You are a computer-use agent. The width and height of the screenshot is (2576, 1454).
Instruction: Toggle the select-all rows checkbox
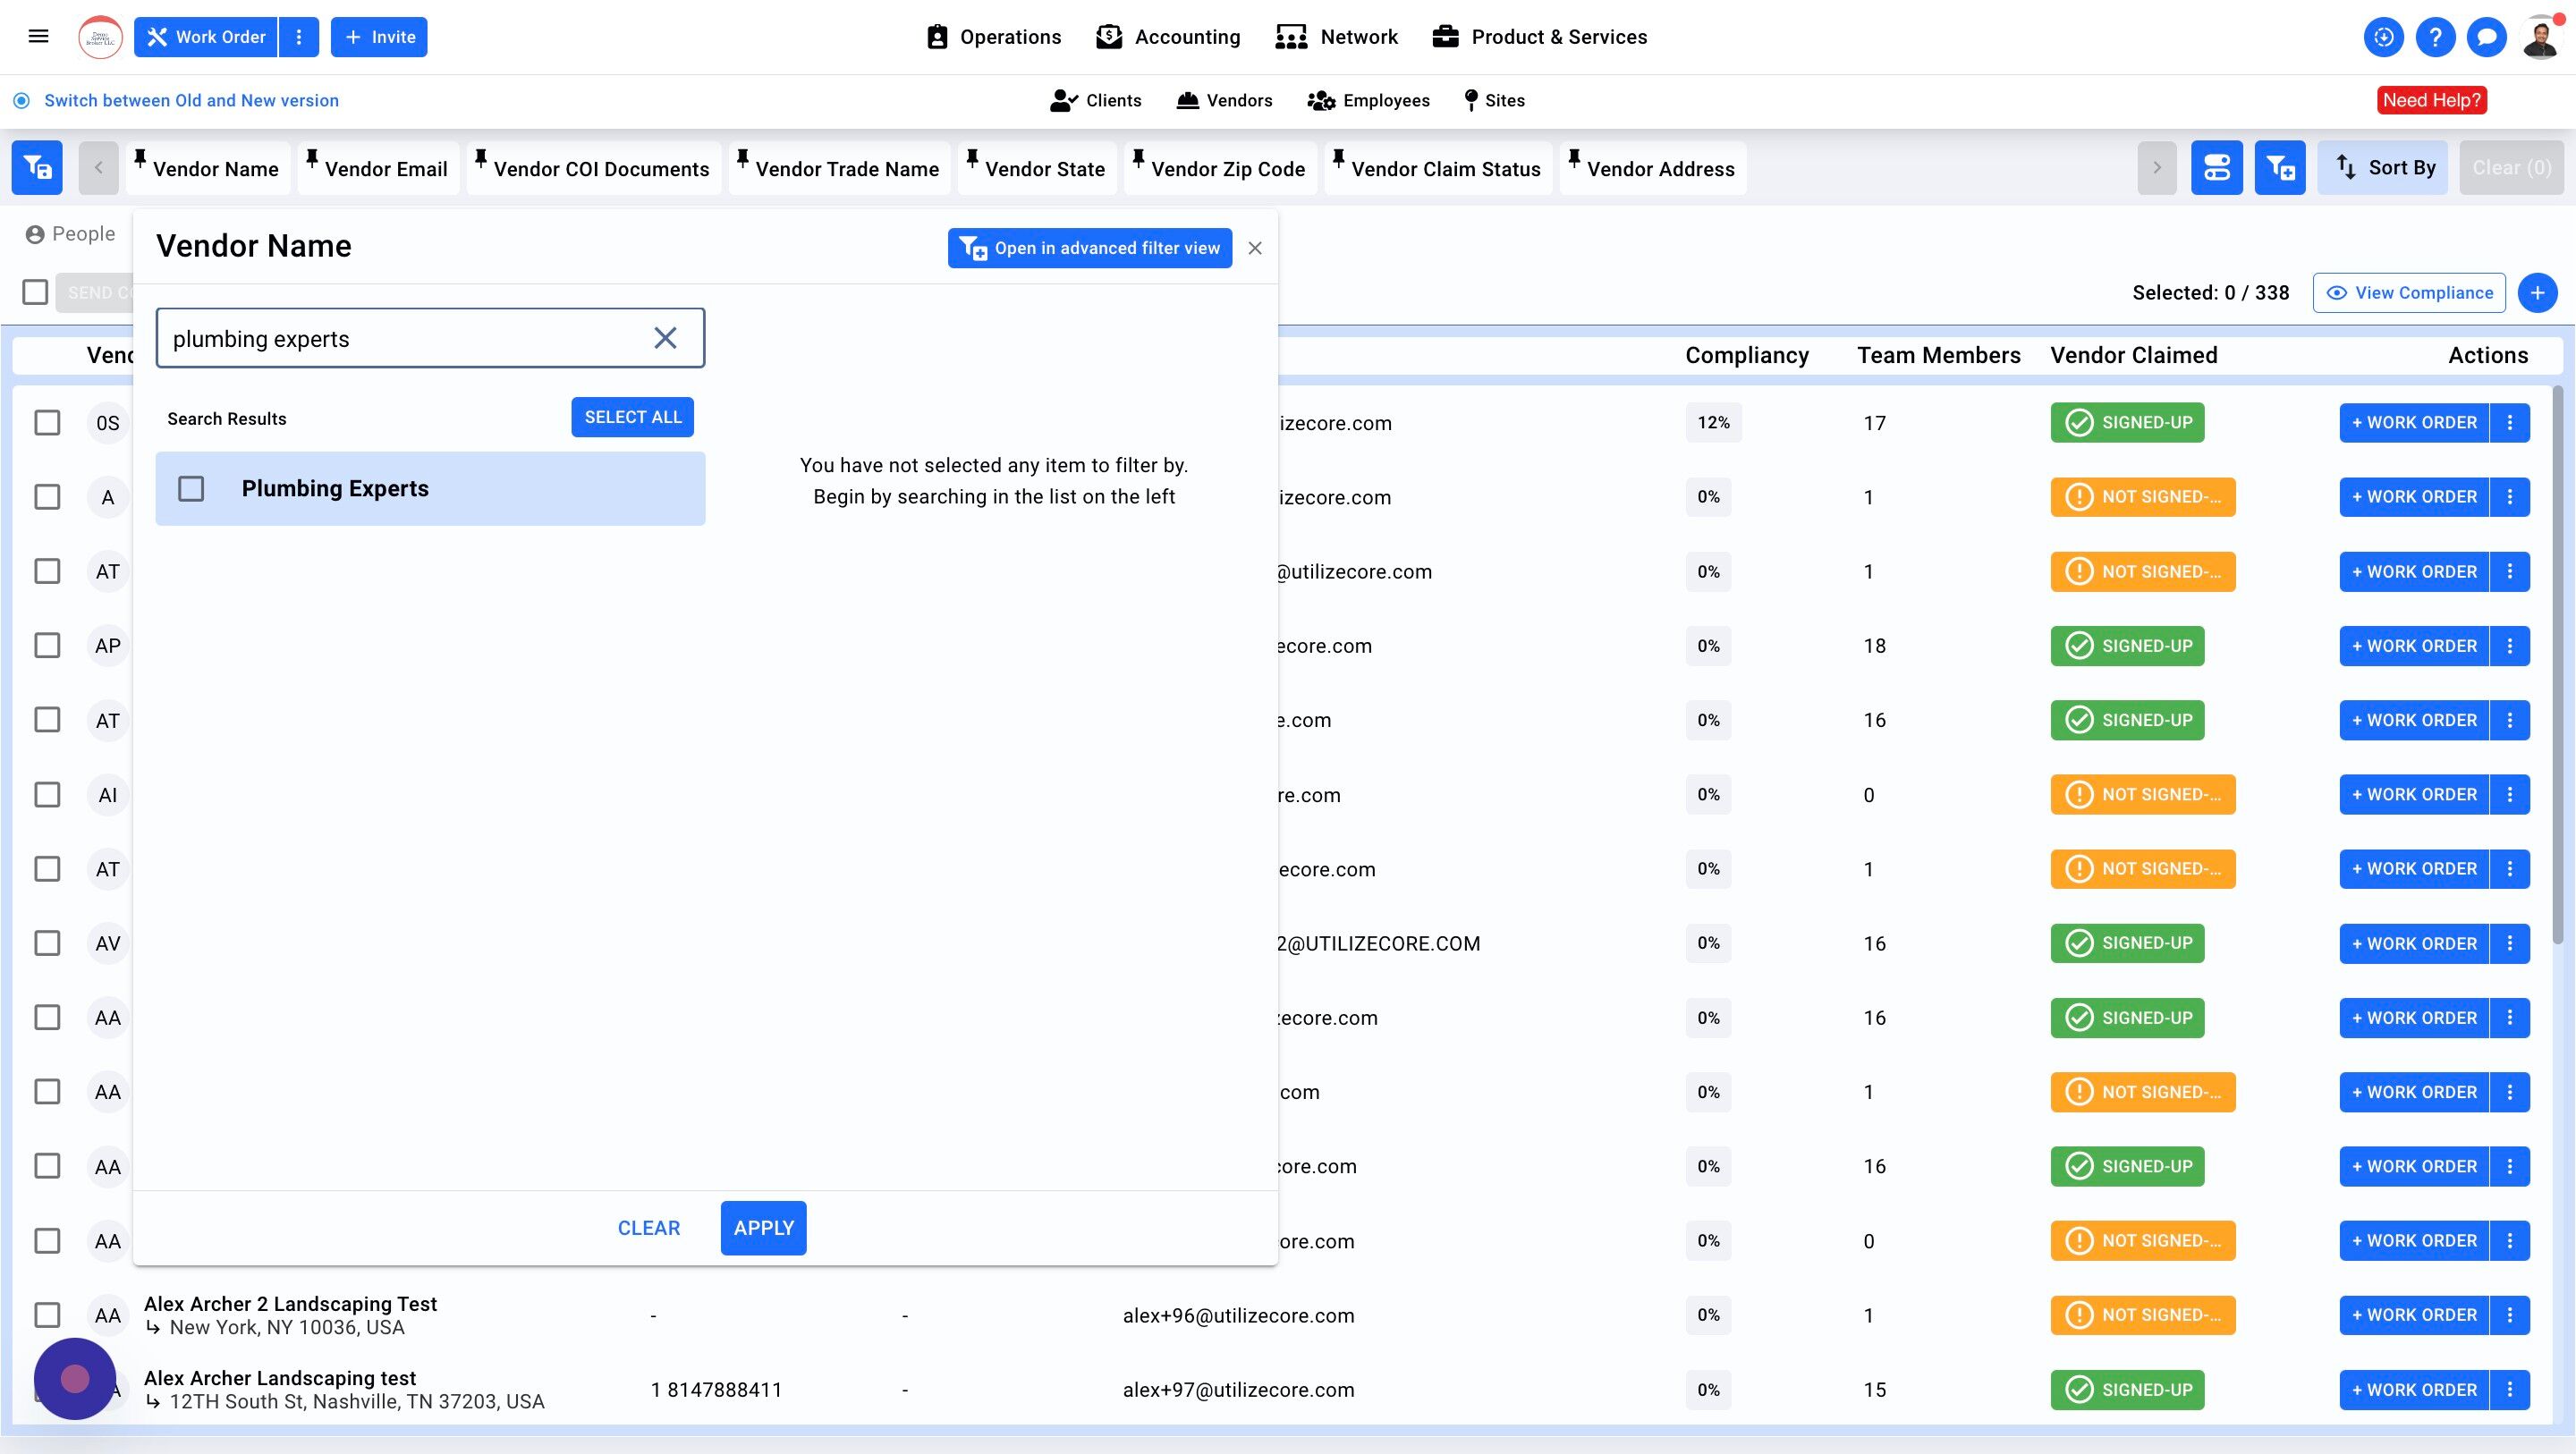(x=35, y=293)
